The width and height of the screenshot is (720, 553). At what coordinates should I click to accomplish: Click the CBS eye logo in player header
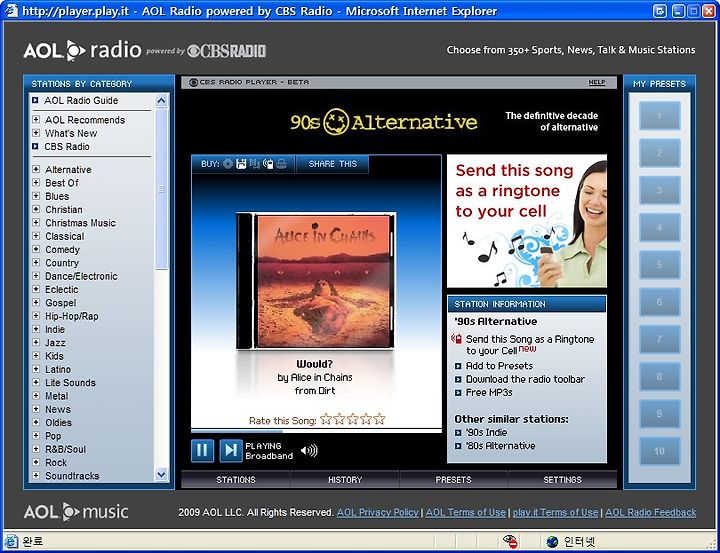coord(193,82)
